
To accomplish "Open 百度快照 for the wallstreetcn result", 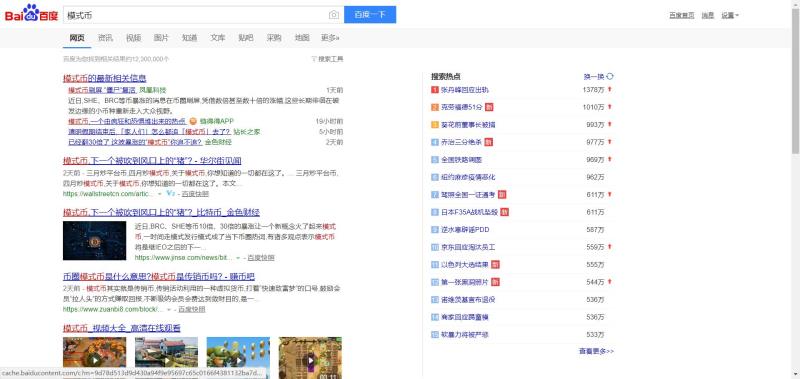I will coord(195,194).
